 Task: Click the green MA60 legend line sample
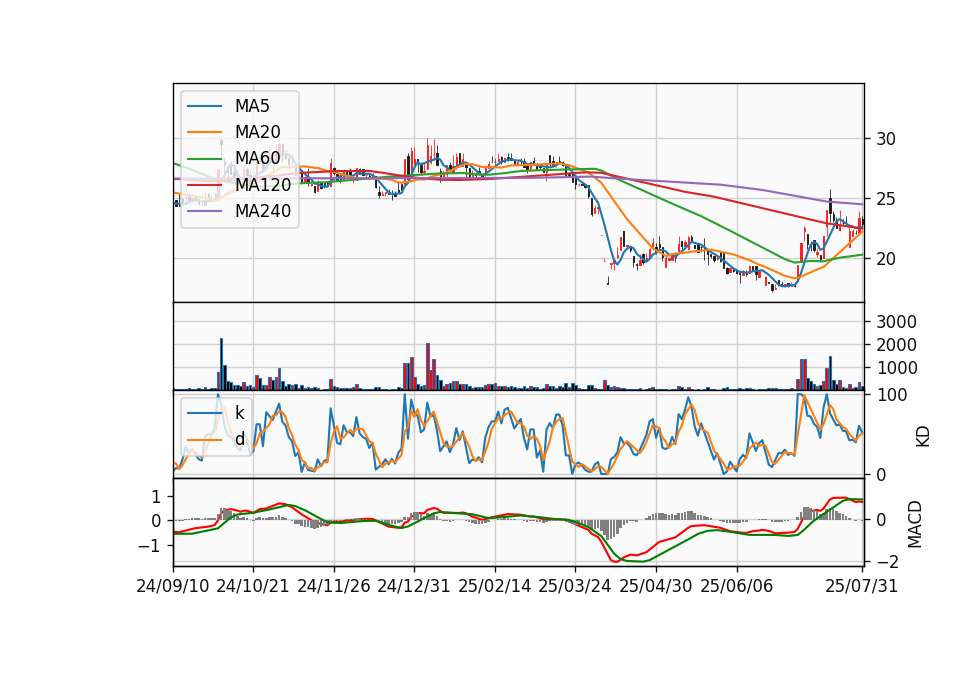point(204,158)
